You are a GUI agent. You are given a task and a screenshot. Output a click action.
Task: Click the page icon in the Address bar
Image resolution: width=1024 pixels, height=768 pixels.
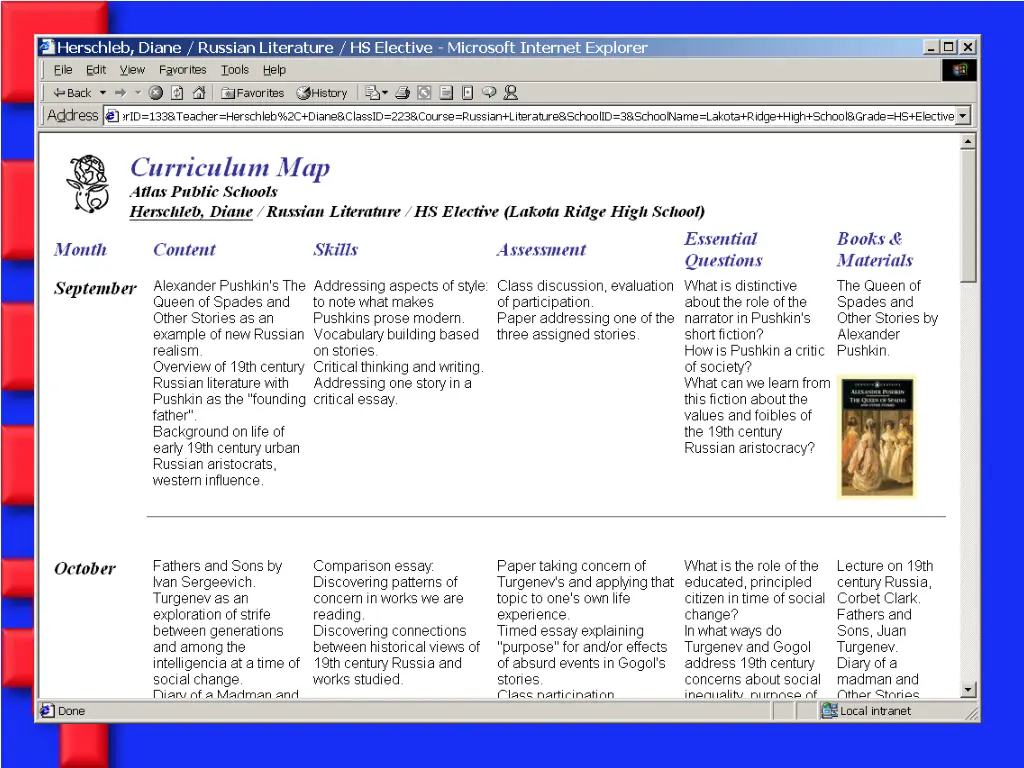click(112, 116)
